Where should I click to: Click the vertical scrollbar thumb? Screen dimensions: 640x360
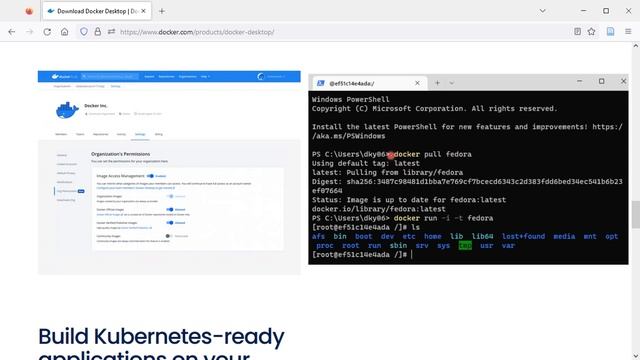click(x=636, y=214)
